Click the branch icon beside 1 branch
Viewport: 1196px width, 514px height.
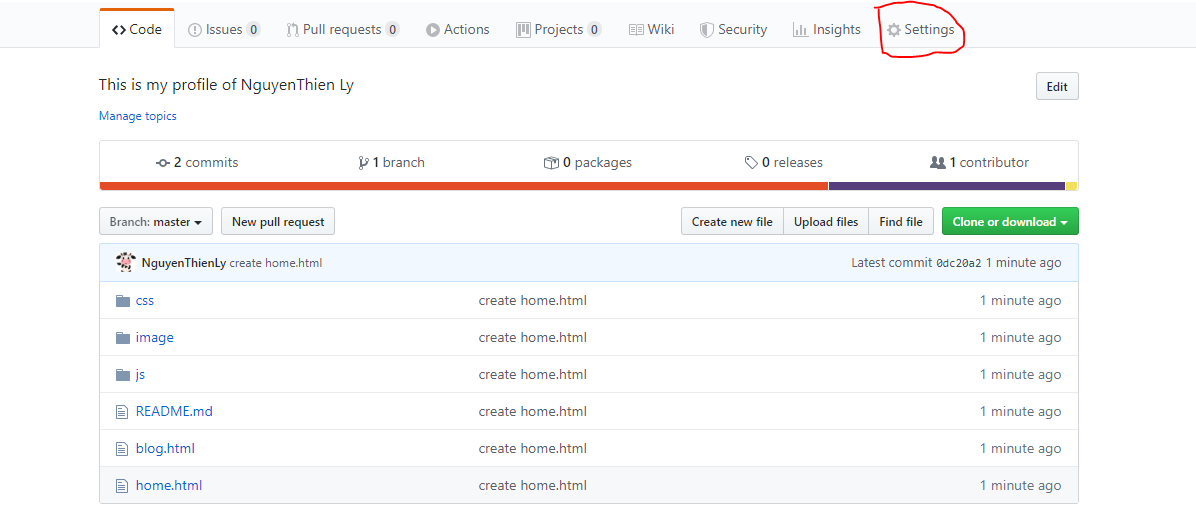pyautogui.click(x=363, y=163)
